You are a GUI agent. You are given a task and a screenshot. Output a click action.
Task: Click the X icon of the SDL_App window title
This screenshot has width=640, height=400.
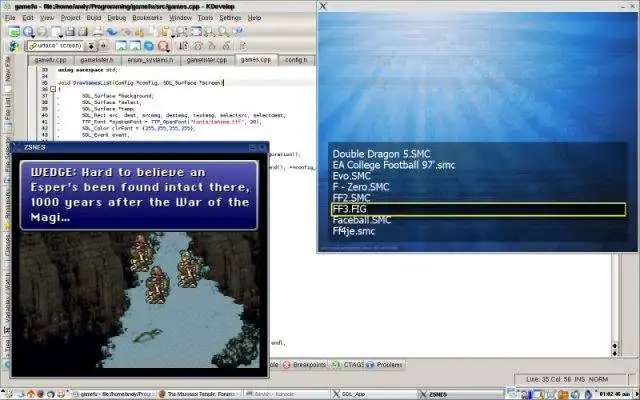pos(323,6)
